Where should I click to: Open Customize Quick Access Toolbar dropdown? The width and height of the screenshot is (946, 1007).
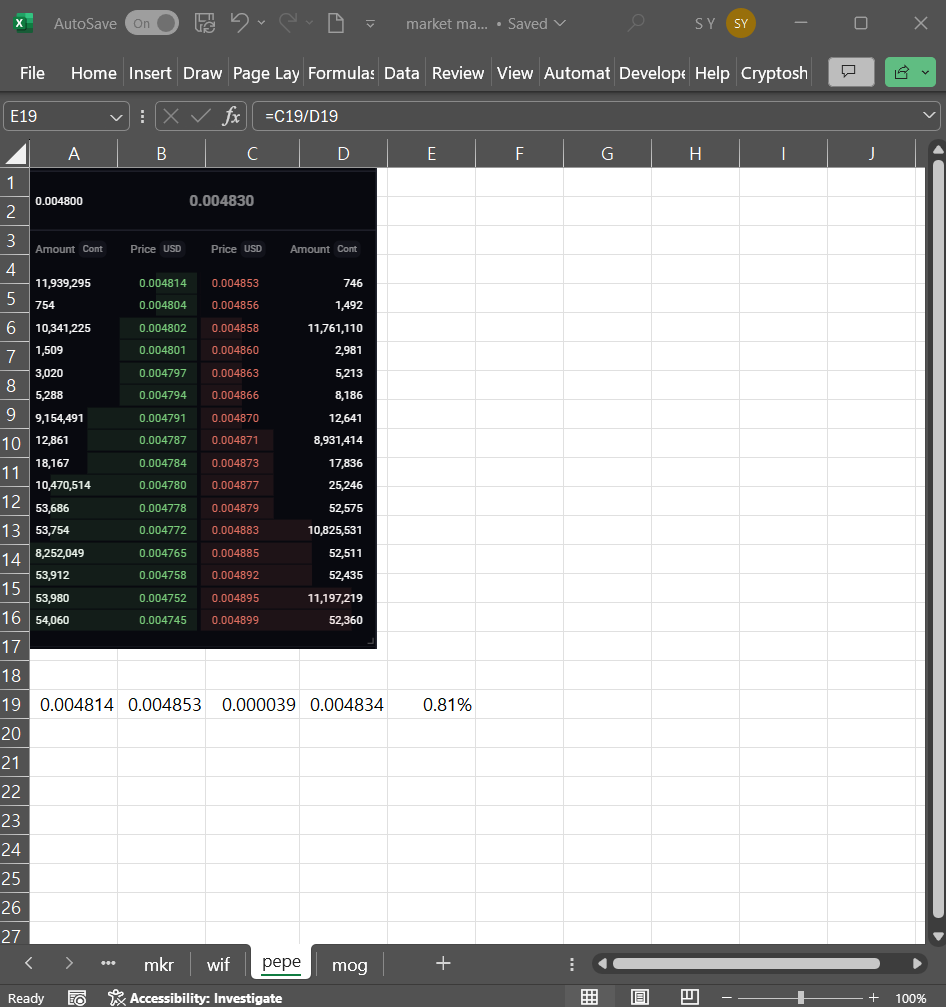(370, 24)
